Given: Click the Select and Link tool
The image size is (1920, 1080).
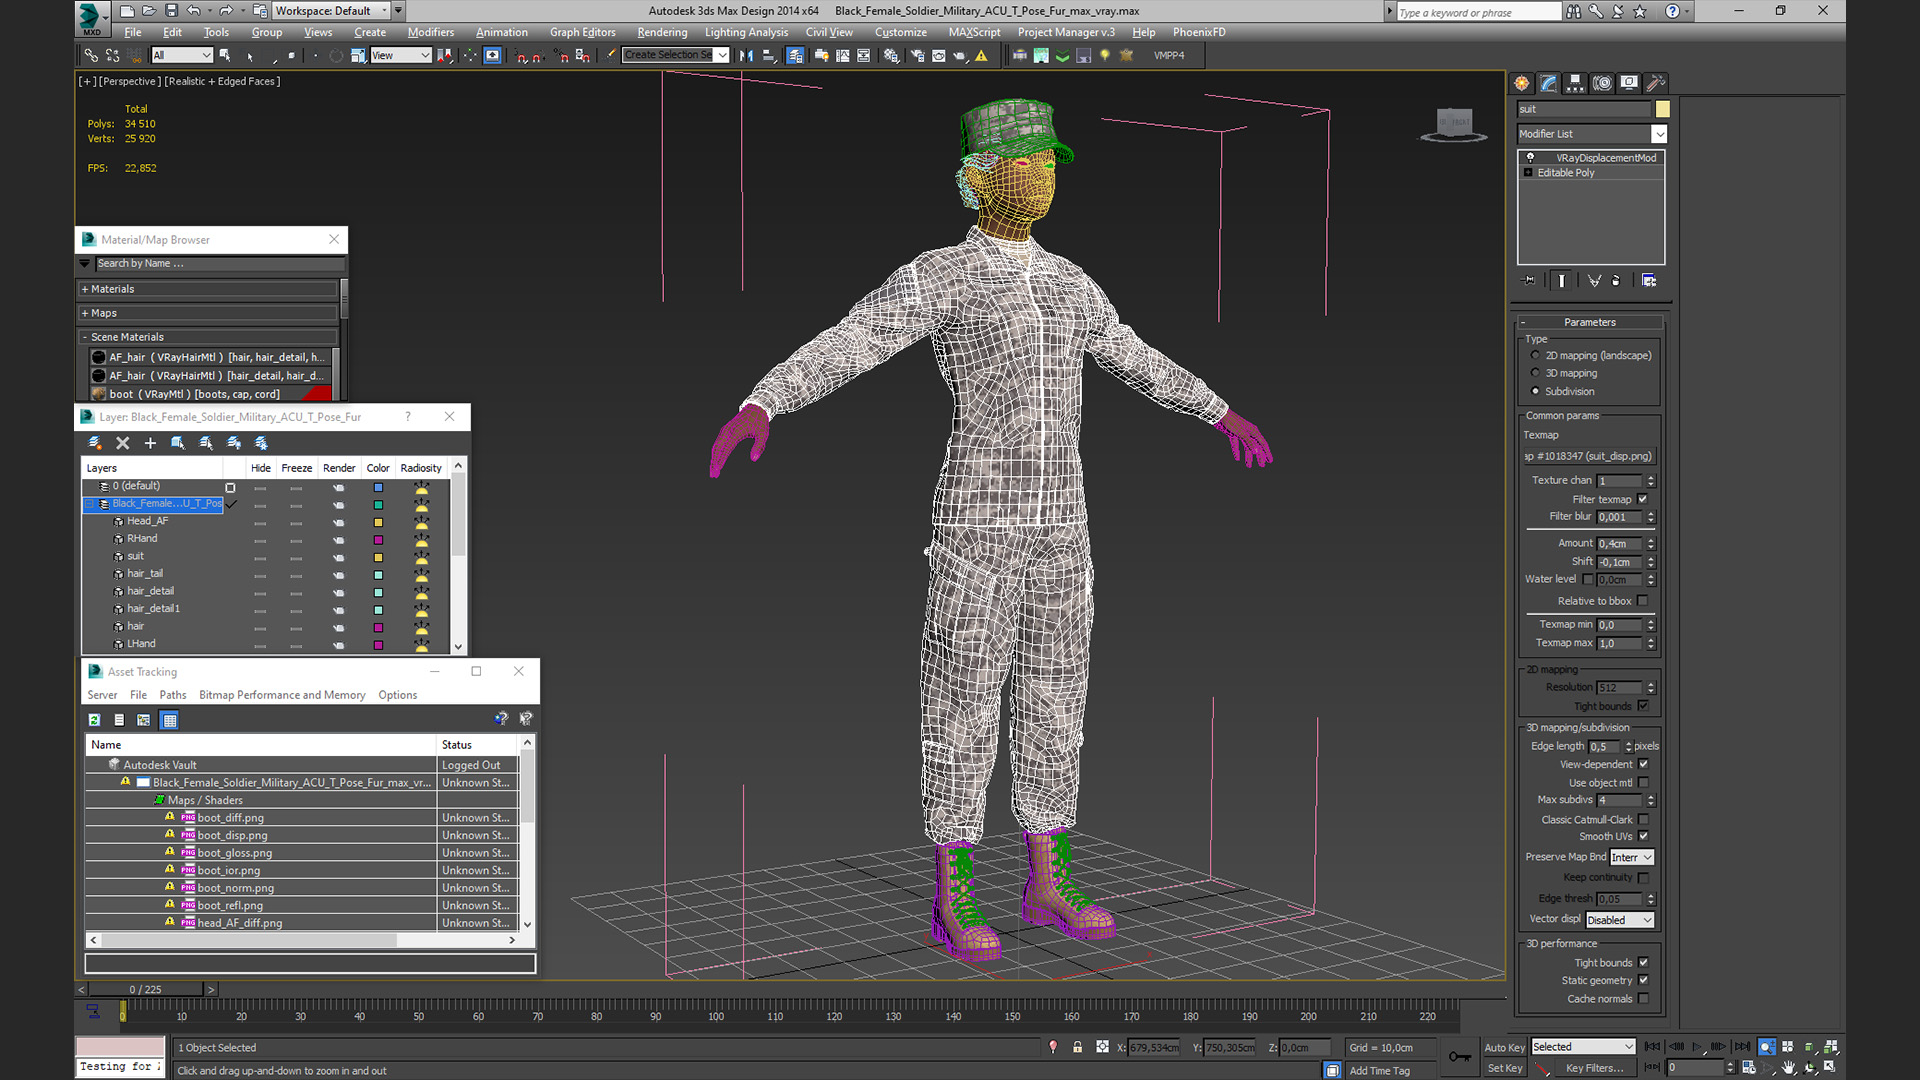Looking at the screenshot, I should pyautogui.click(x=91, y=55).
